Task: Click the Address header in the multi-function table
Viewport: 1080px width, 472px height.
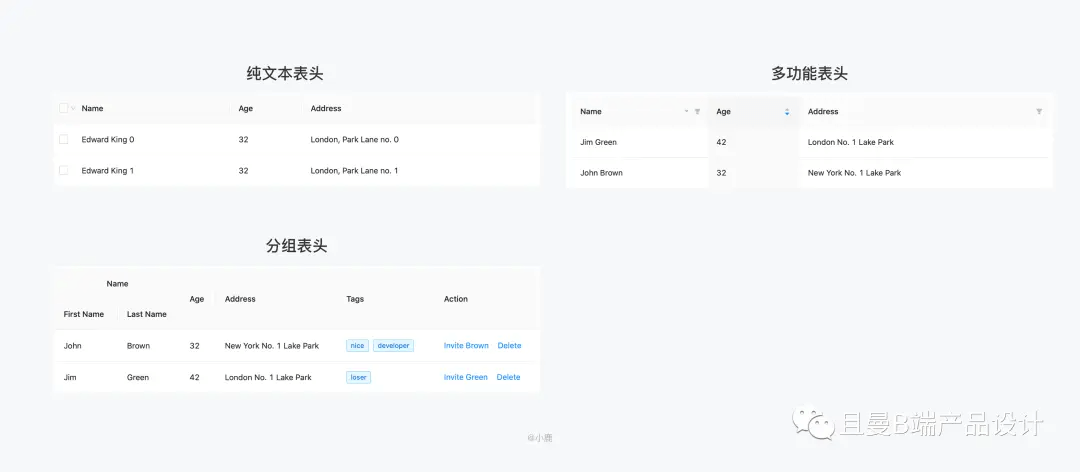Action: 823,112
